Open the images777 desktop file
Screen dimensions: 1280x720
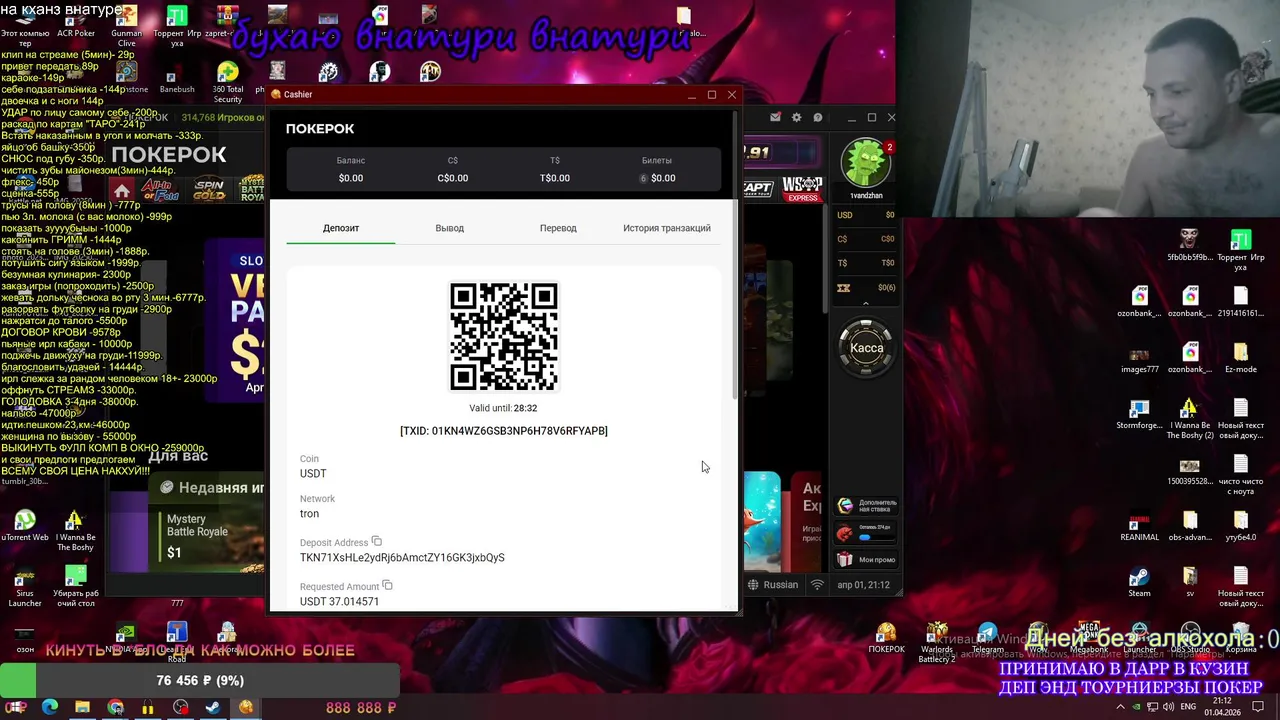1139,359
